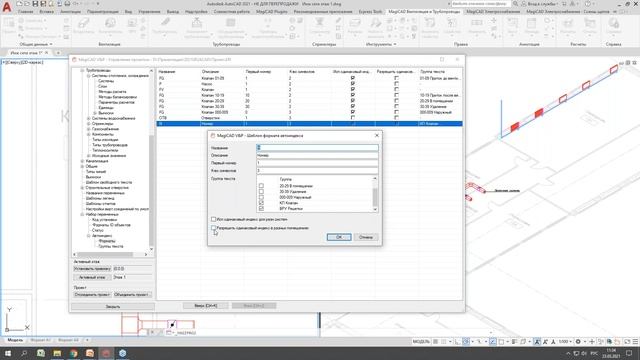Click the Название input field

[317, 148]
